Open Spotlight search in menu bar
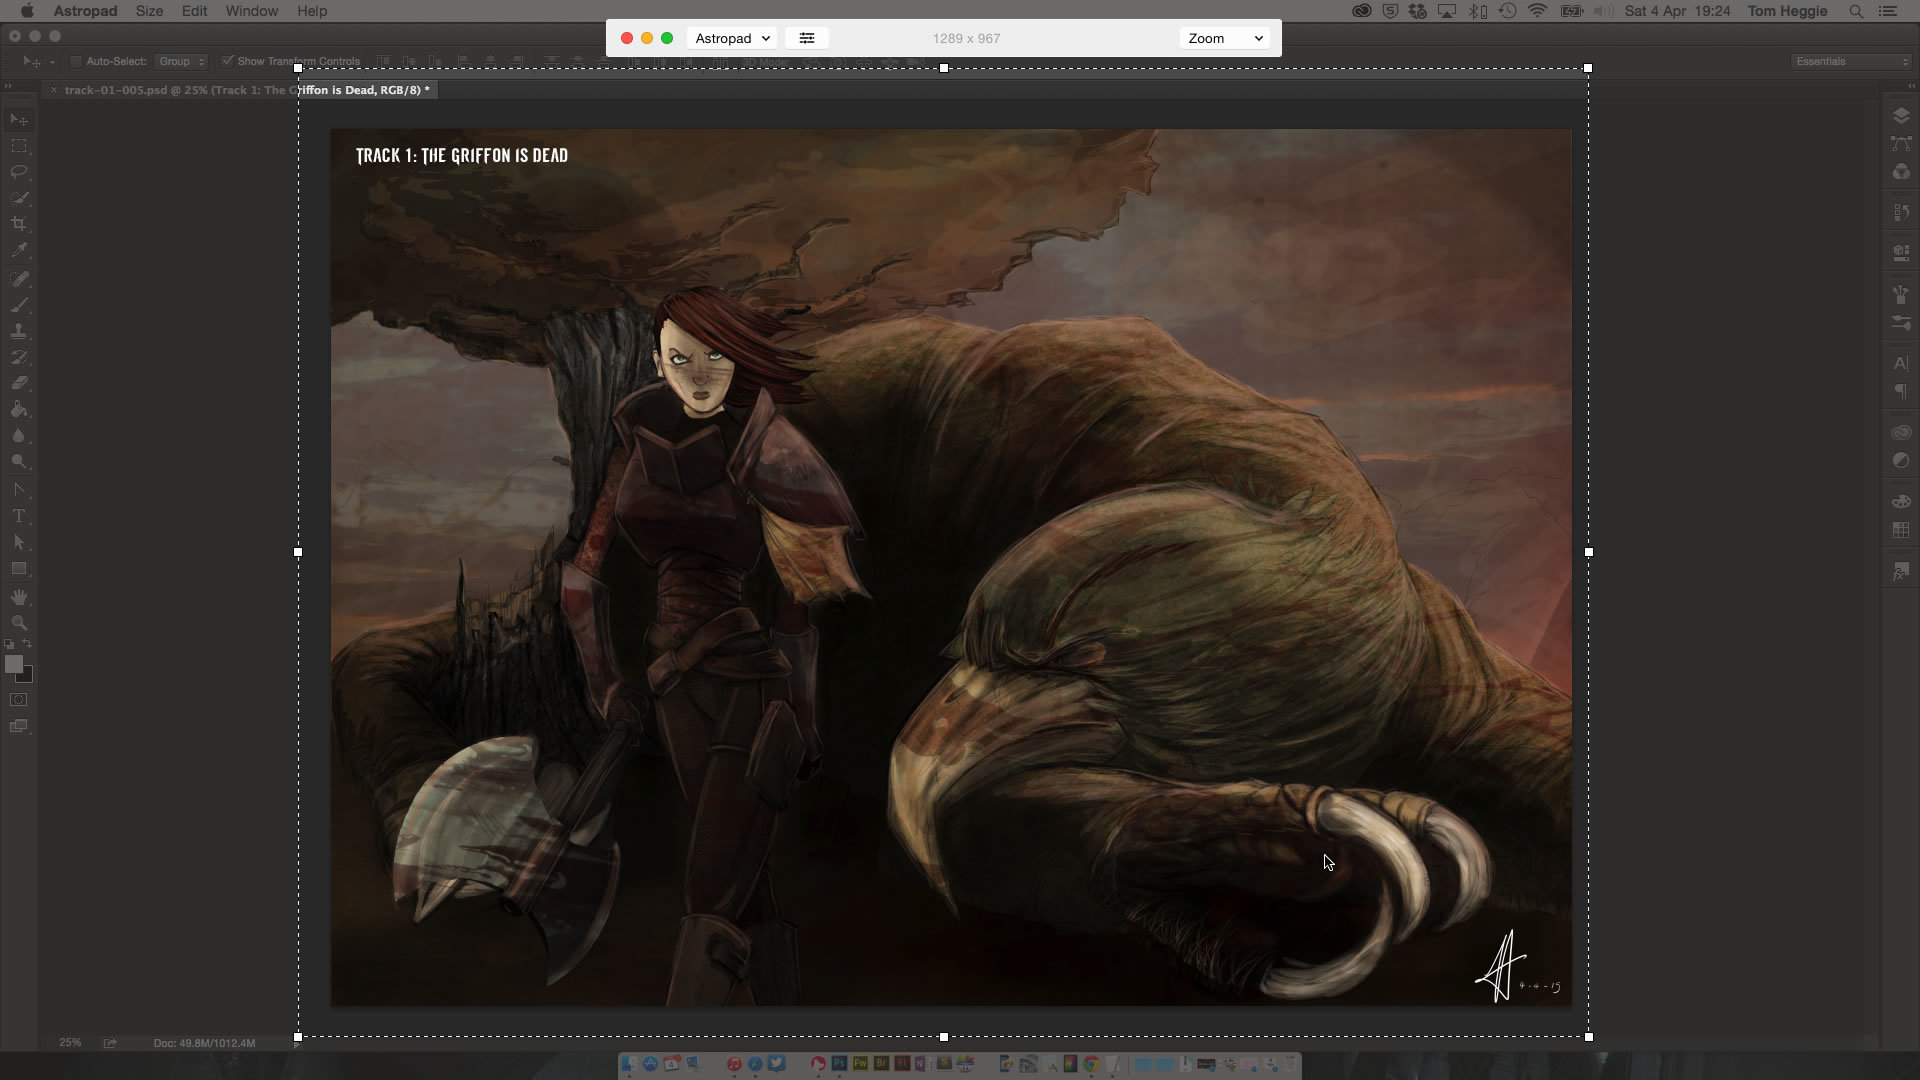1920x1080 pixels. [x=1856, y=11]
